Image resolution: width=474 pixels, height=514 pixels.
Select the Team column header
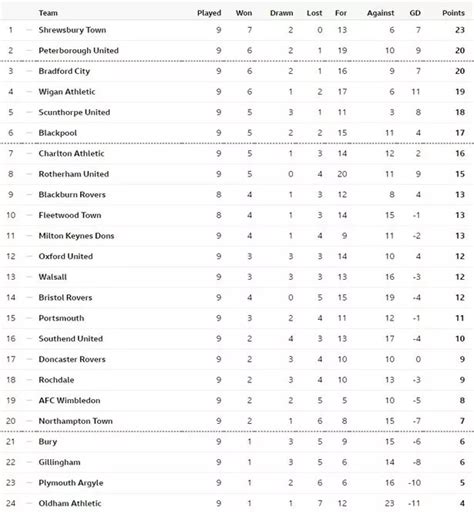click(48, 13)
